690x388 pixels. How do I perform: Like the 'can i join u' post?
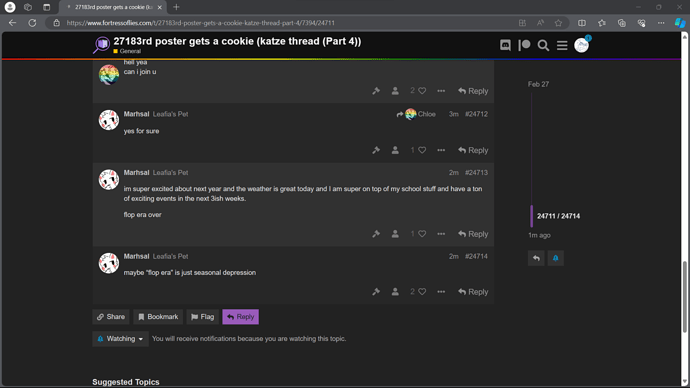pos(422,91)
